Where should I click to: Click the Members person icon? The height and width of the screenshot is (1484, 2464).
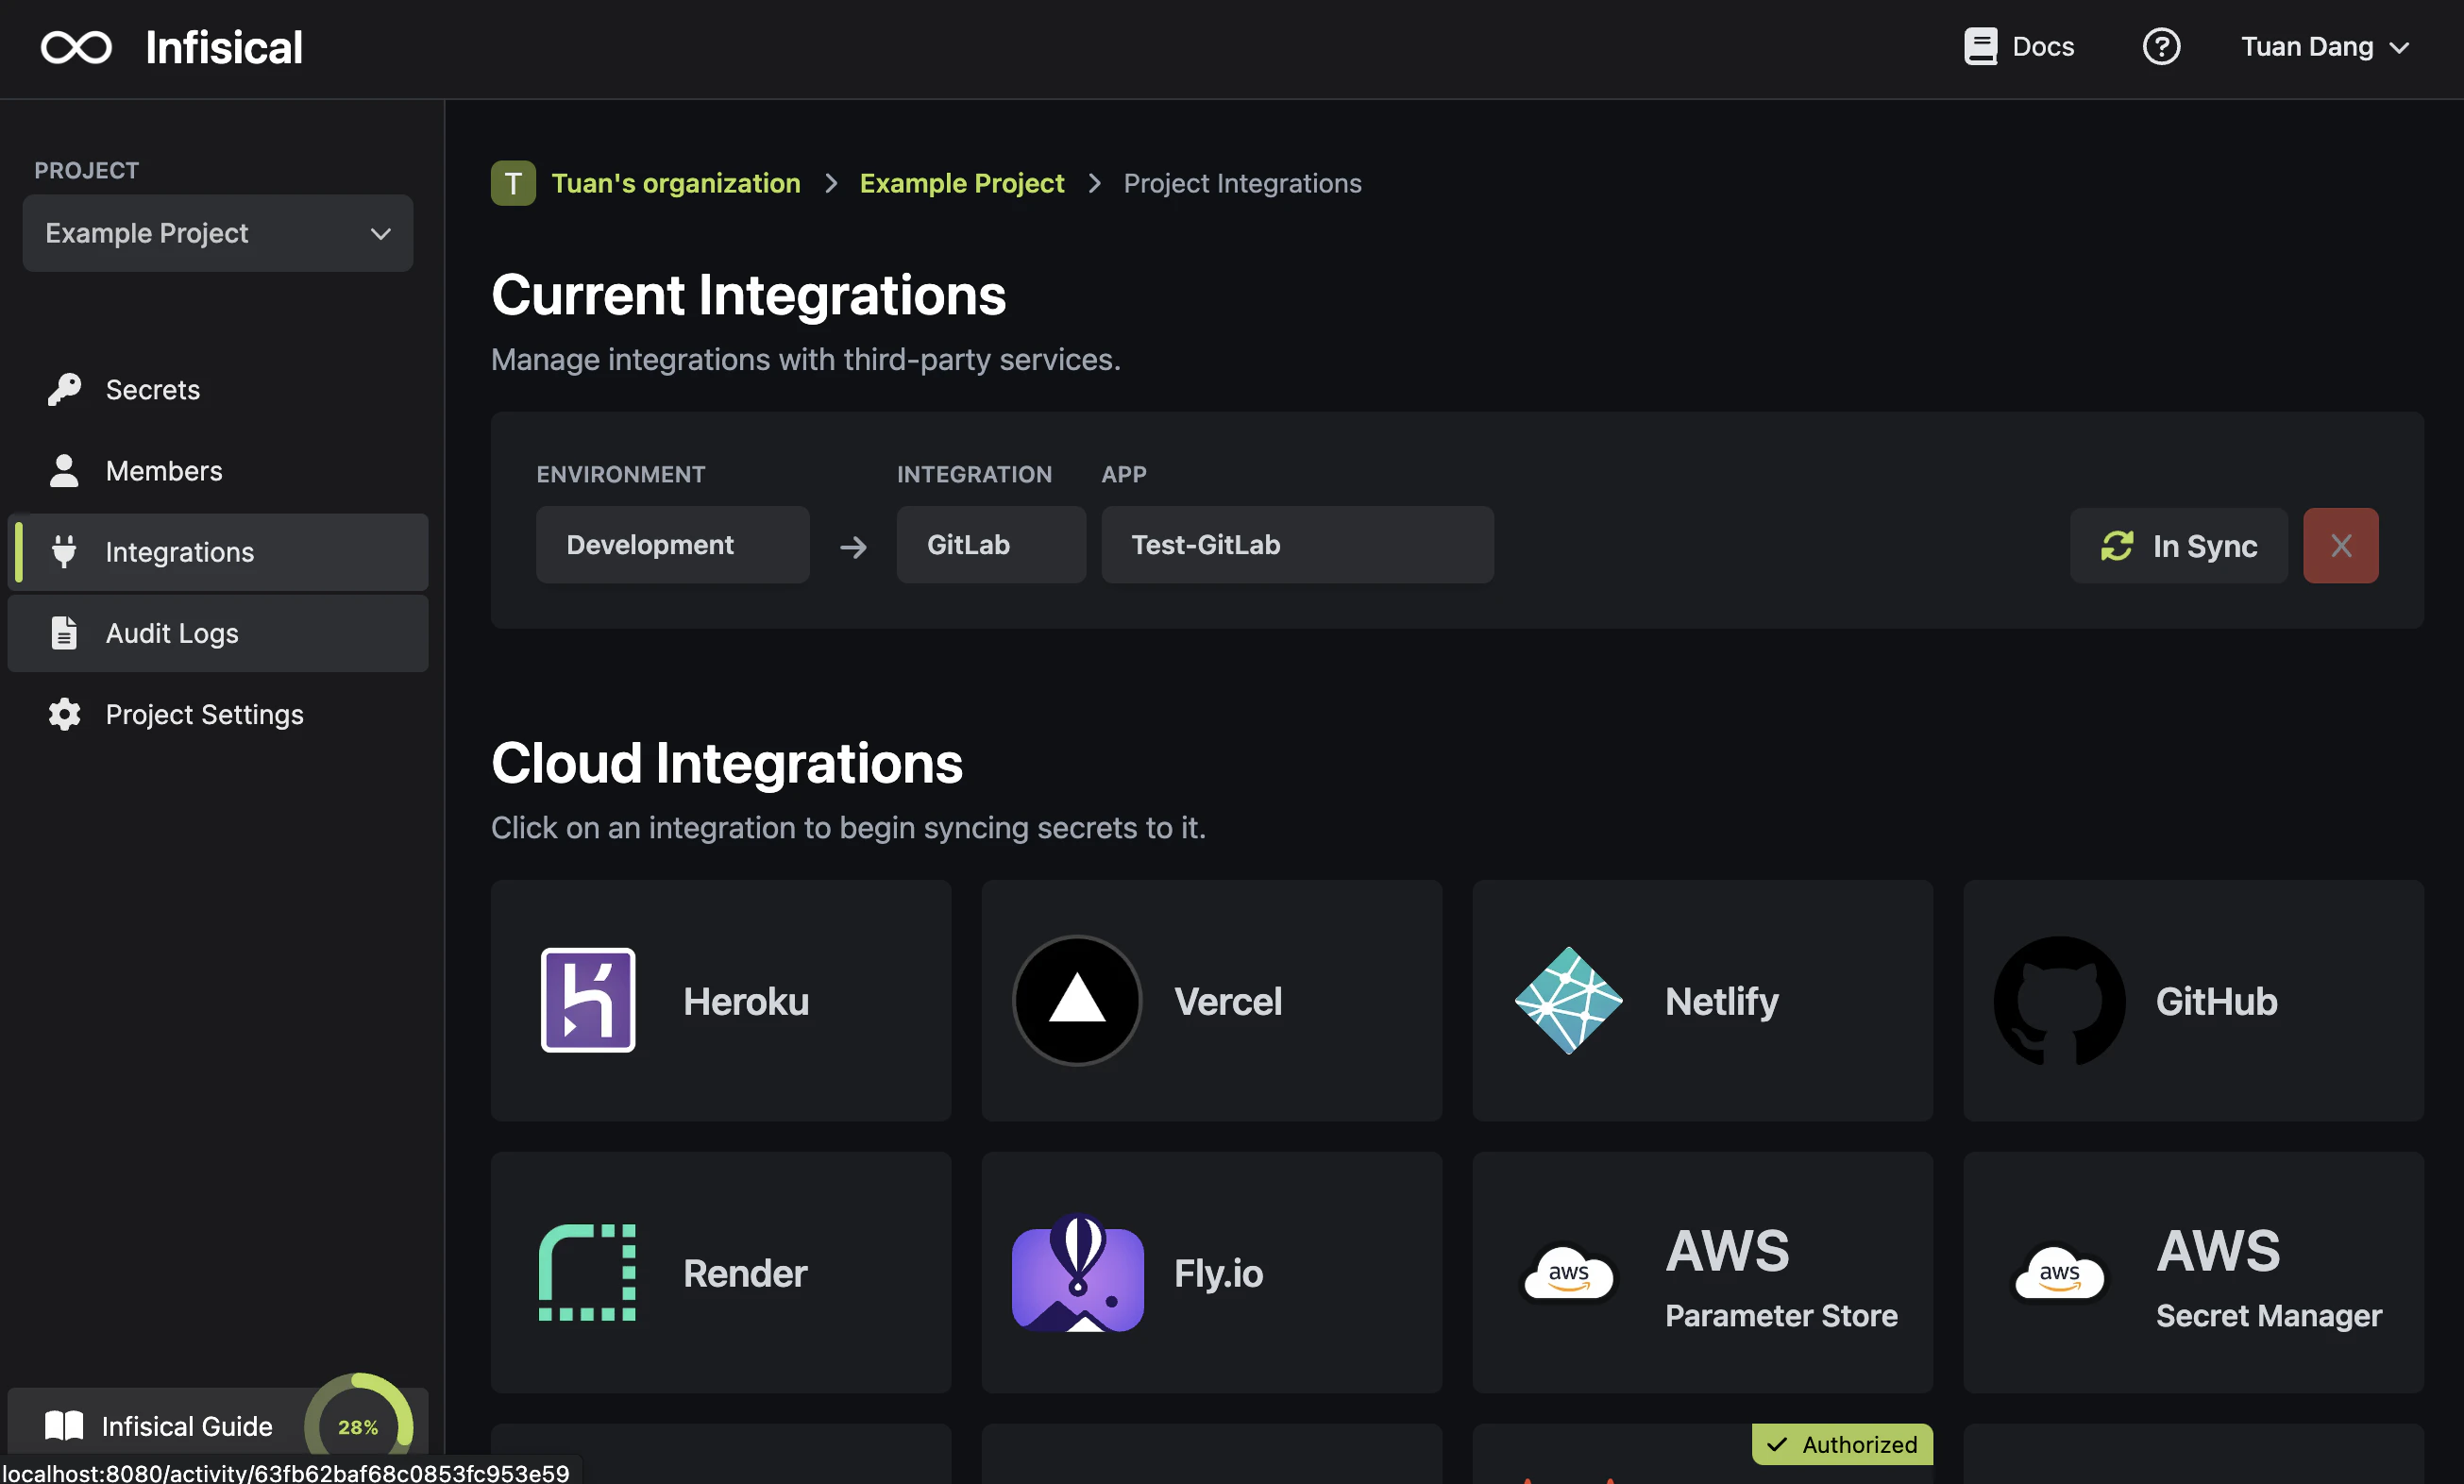tap(64, 470)
